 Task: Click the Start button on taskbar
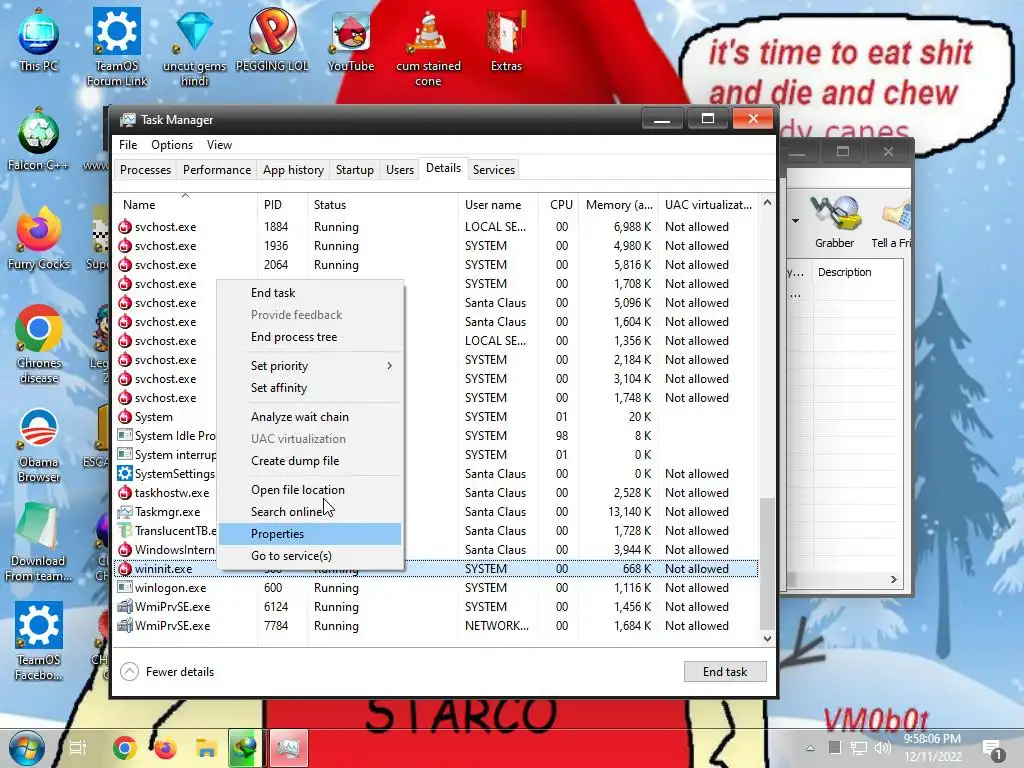coord(26,748)
